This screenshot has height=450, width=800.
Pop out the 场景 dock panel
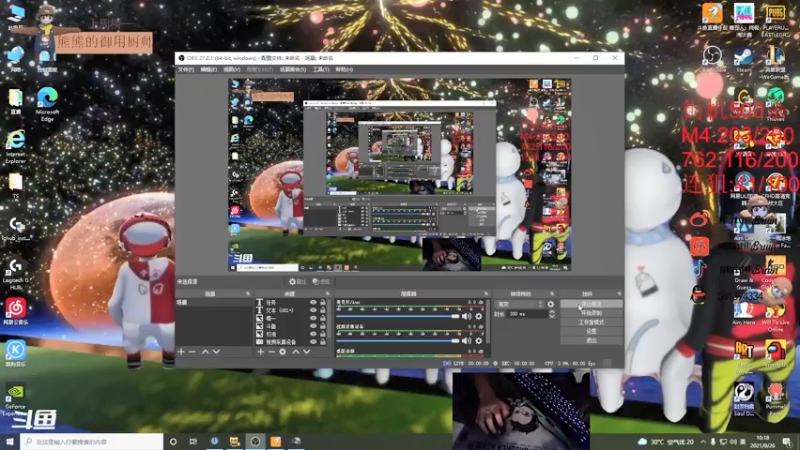[248, 294]
